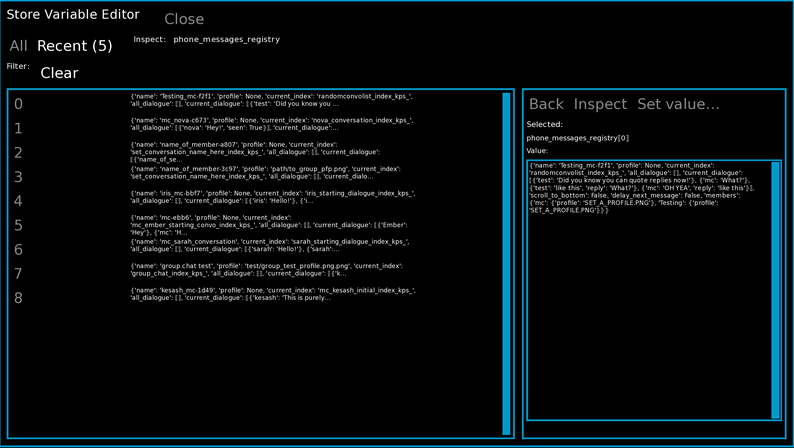The image size is (794, 448).
Task: Select list index 7 entry
Action: (18, 274)
